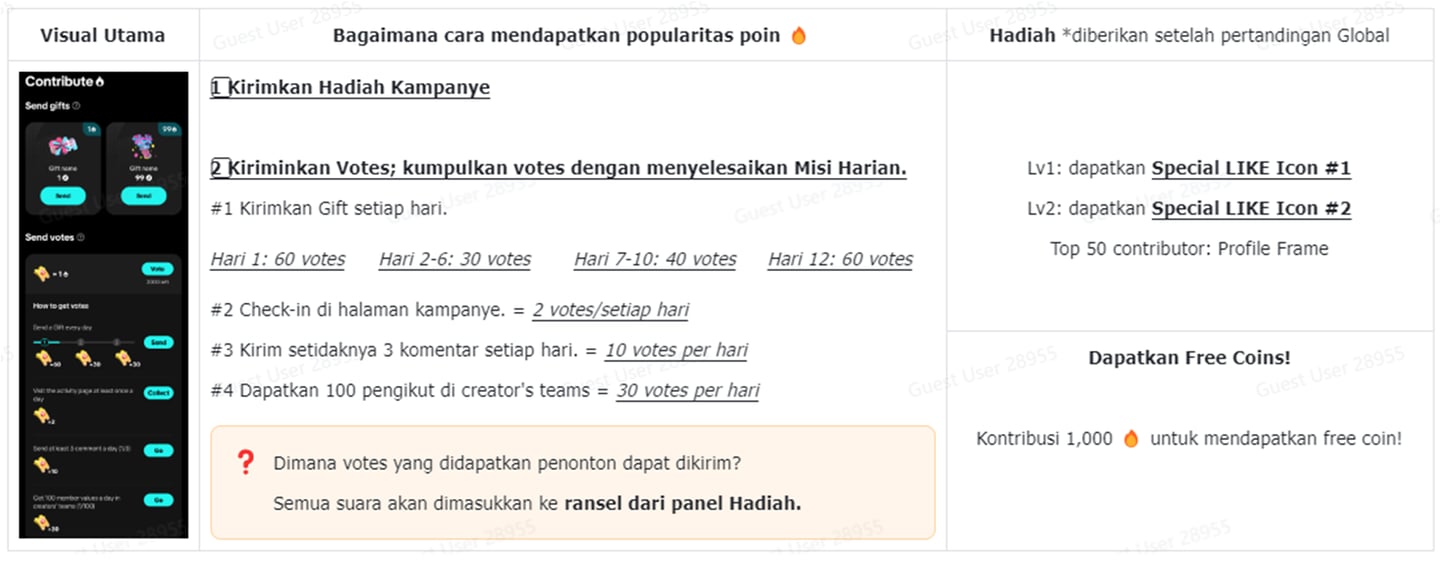Tap Collect for the activity page visit
The width and height of the screenshot is (1440, 564).
(158, 393)
